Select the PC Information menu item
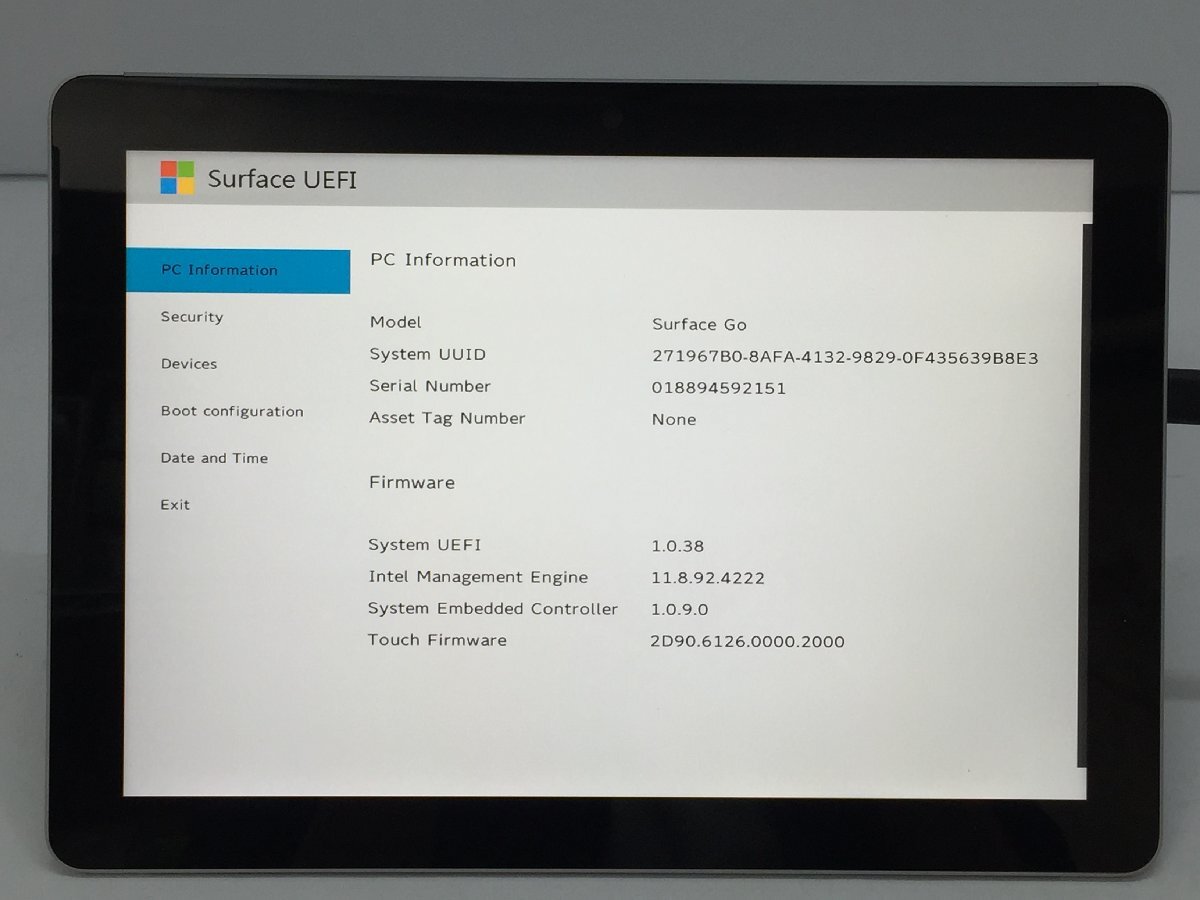This screenshot has width=1200, height=900. tap(238, 270)
